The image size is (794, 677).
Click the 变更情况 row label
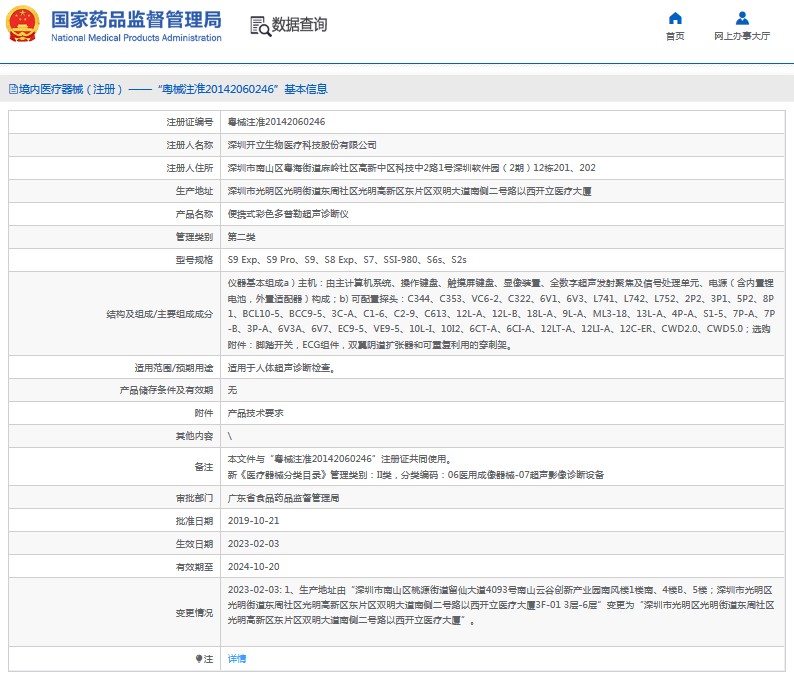194,613
